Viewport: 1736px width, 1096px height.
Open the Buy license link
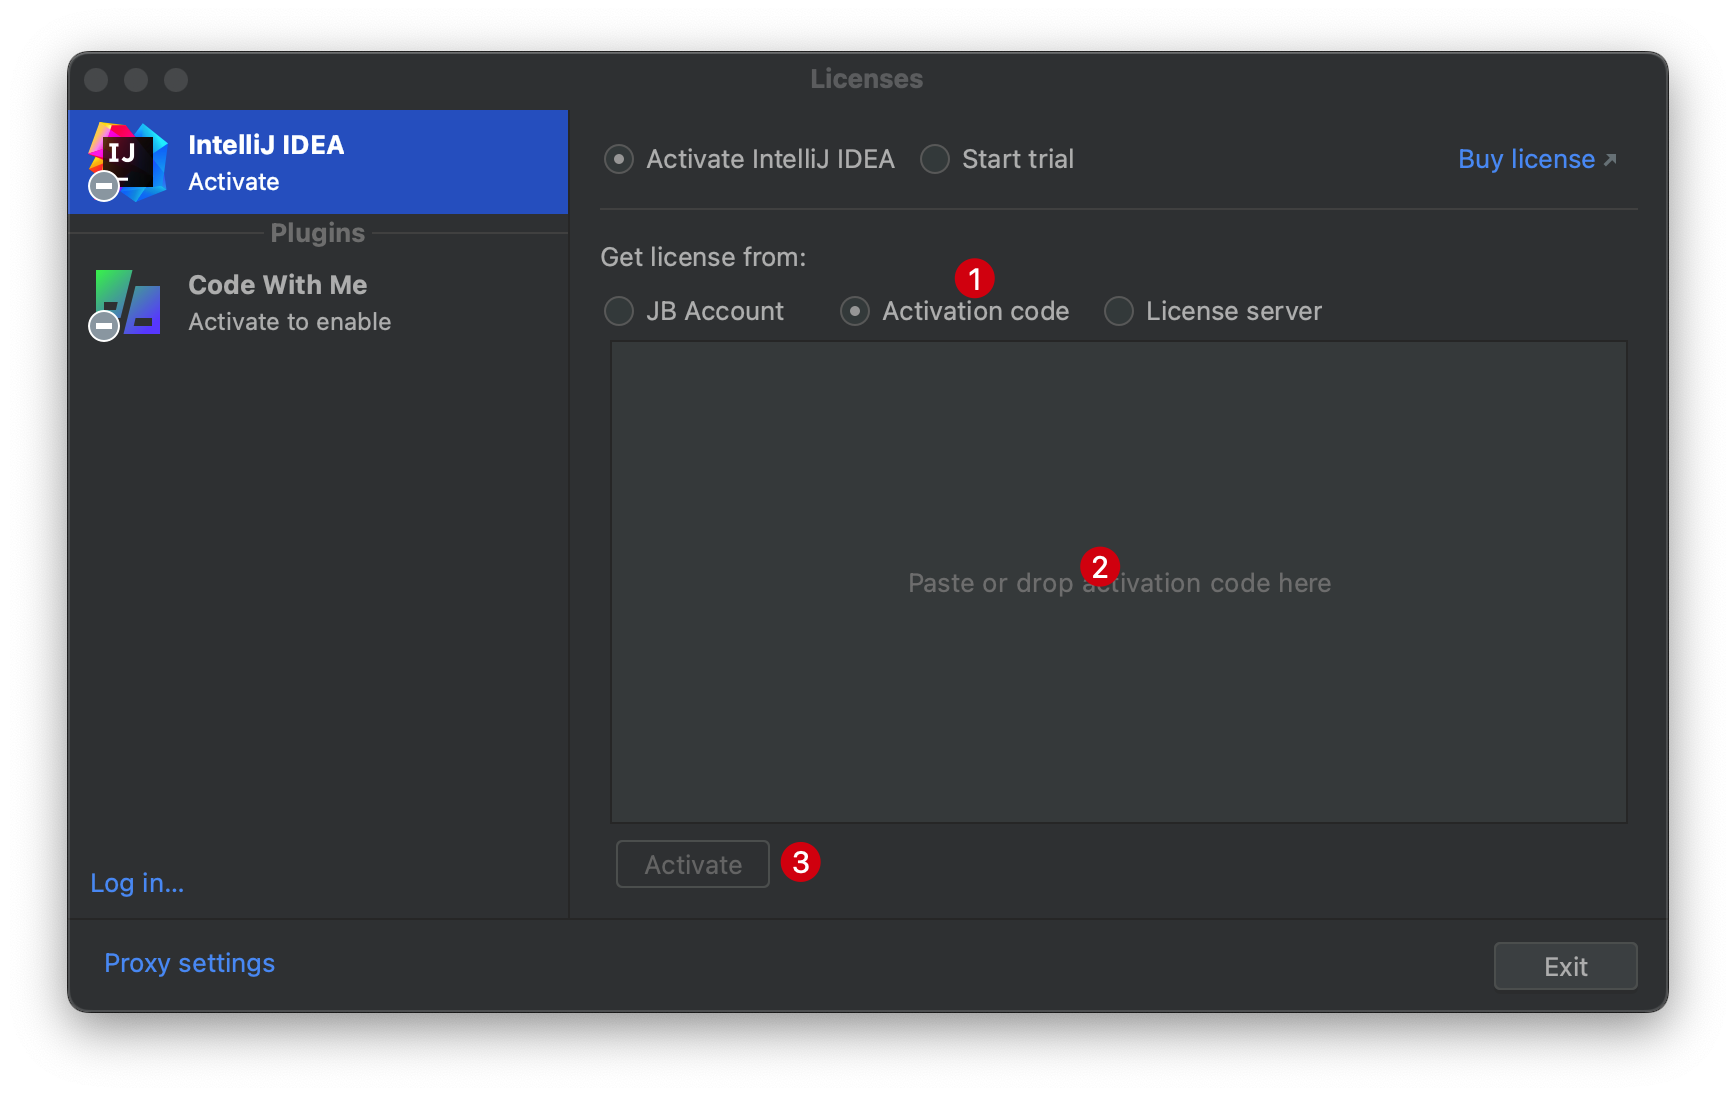click(1537, 159)
